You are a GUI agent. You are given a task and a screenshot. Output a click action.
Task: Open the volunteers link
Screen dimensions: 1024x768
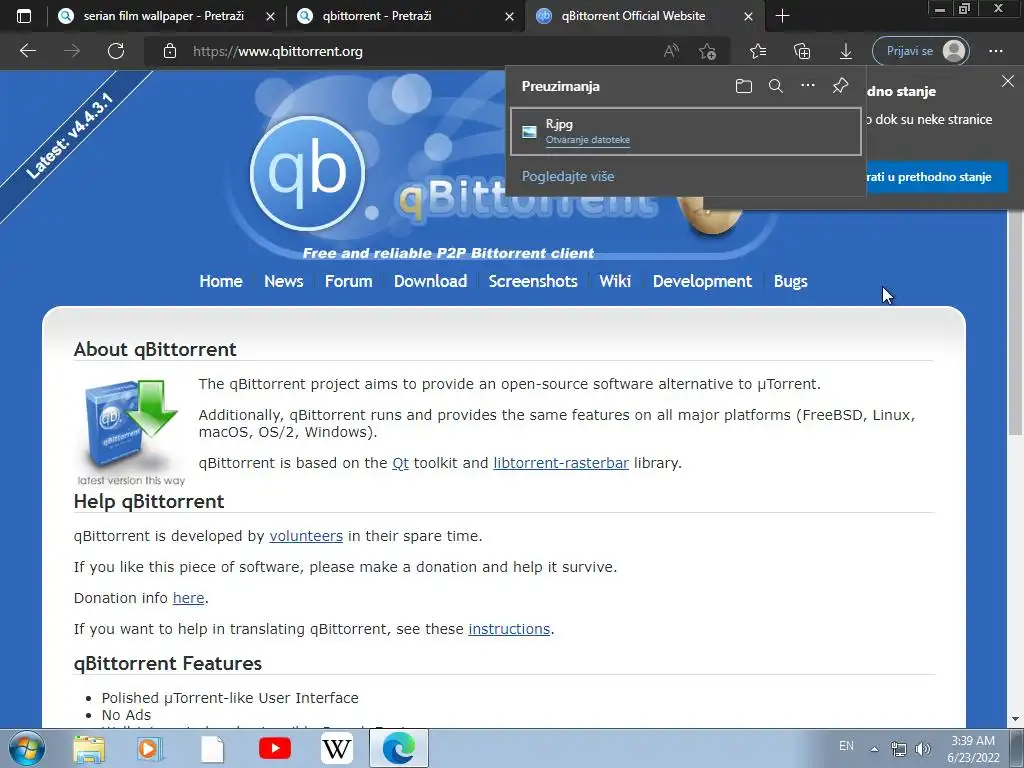(x=306, y=536)
